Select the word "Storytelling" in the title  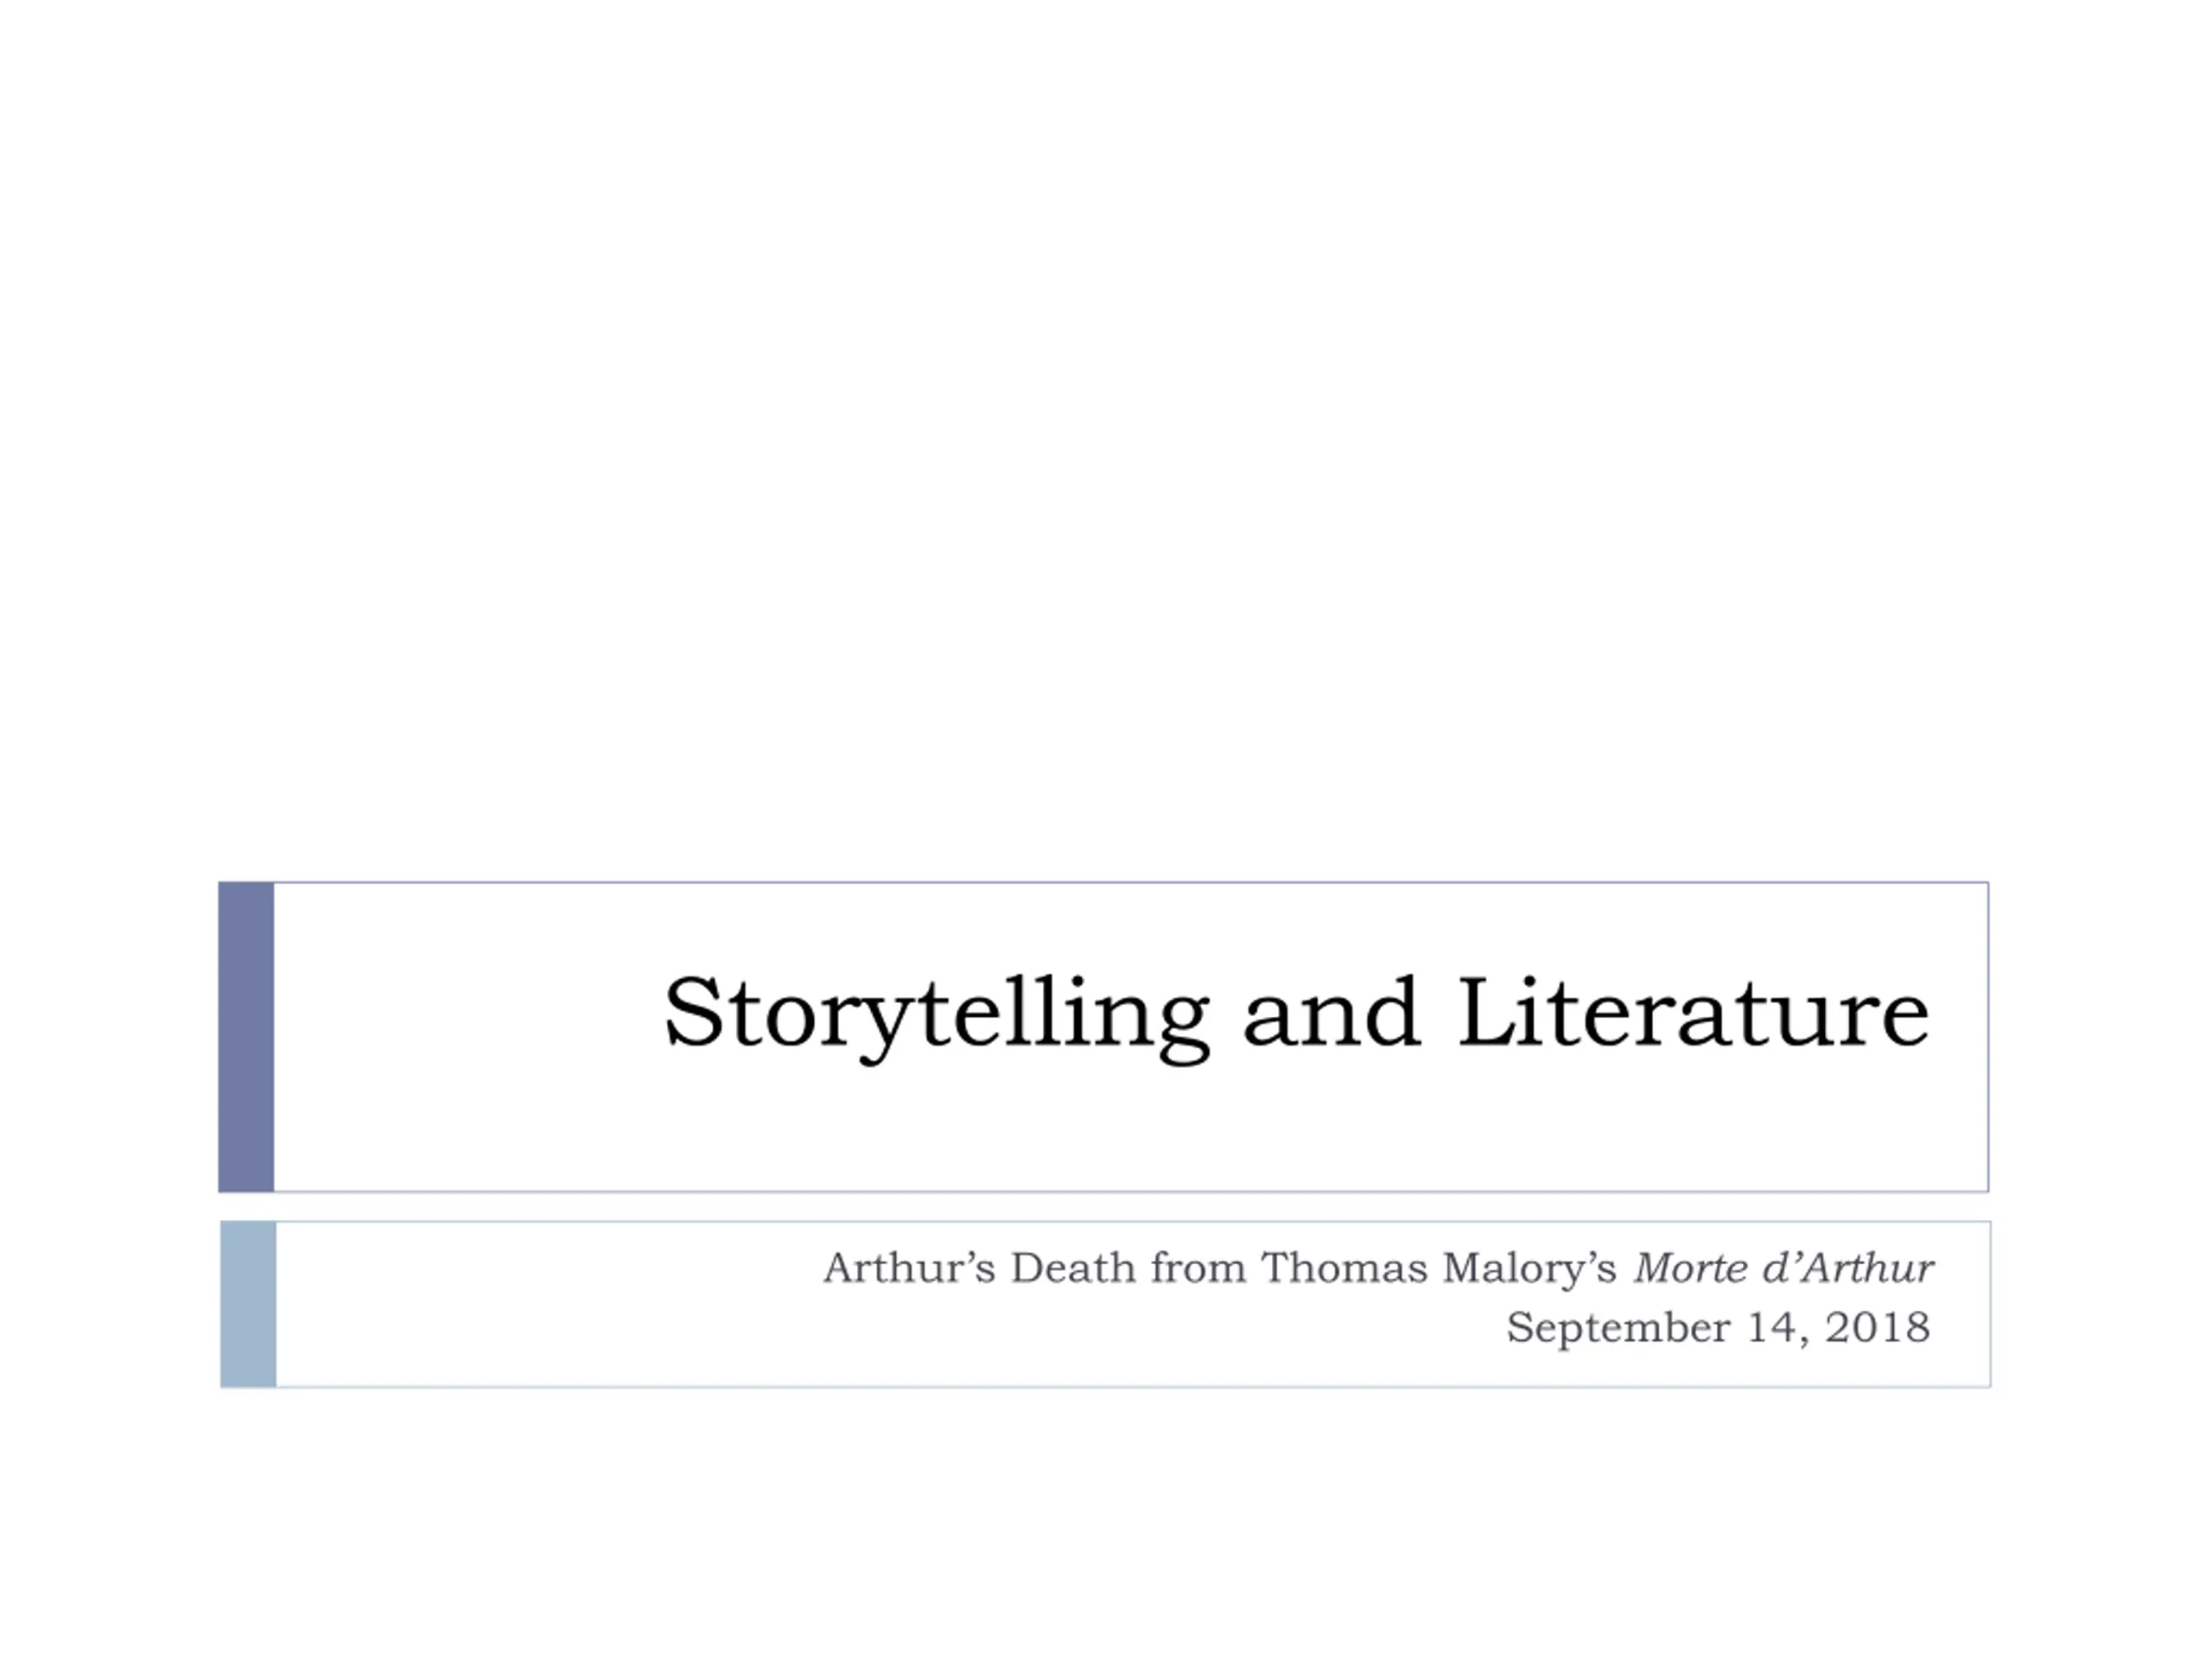pyautogui.click(x=936, y=1017)
